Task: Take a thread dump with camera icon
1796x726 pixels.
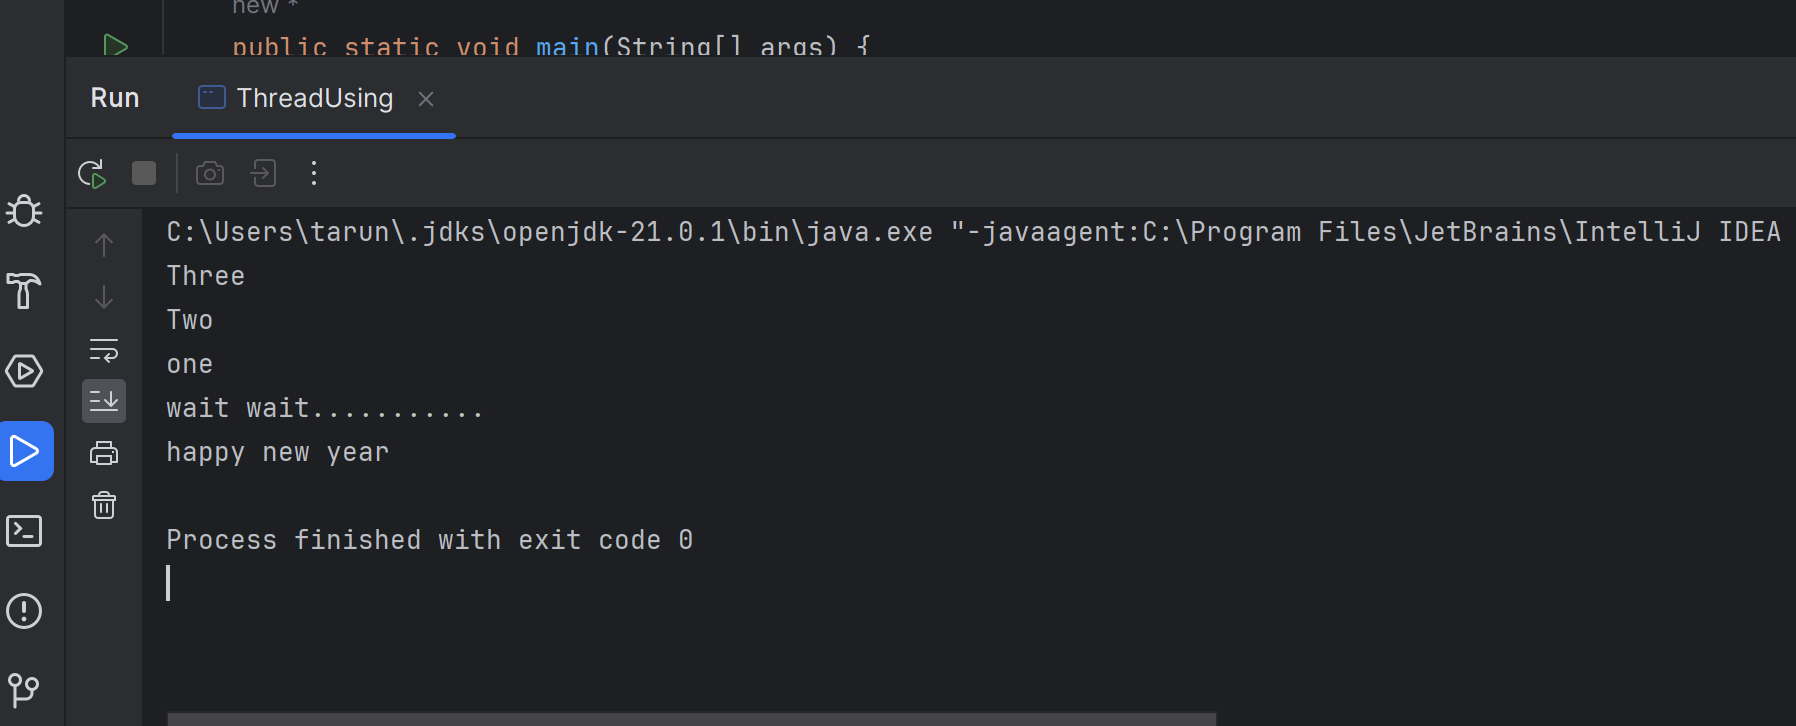Action: [x=210, y=174]
